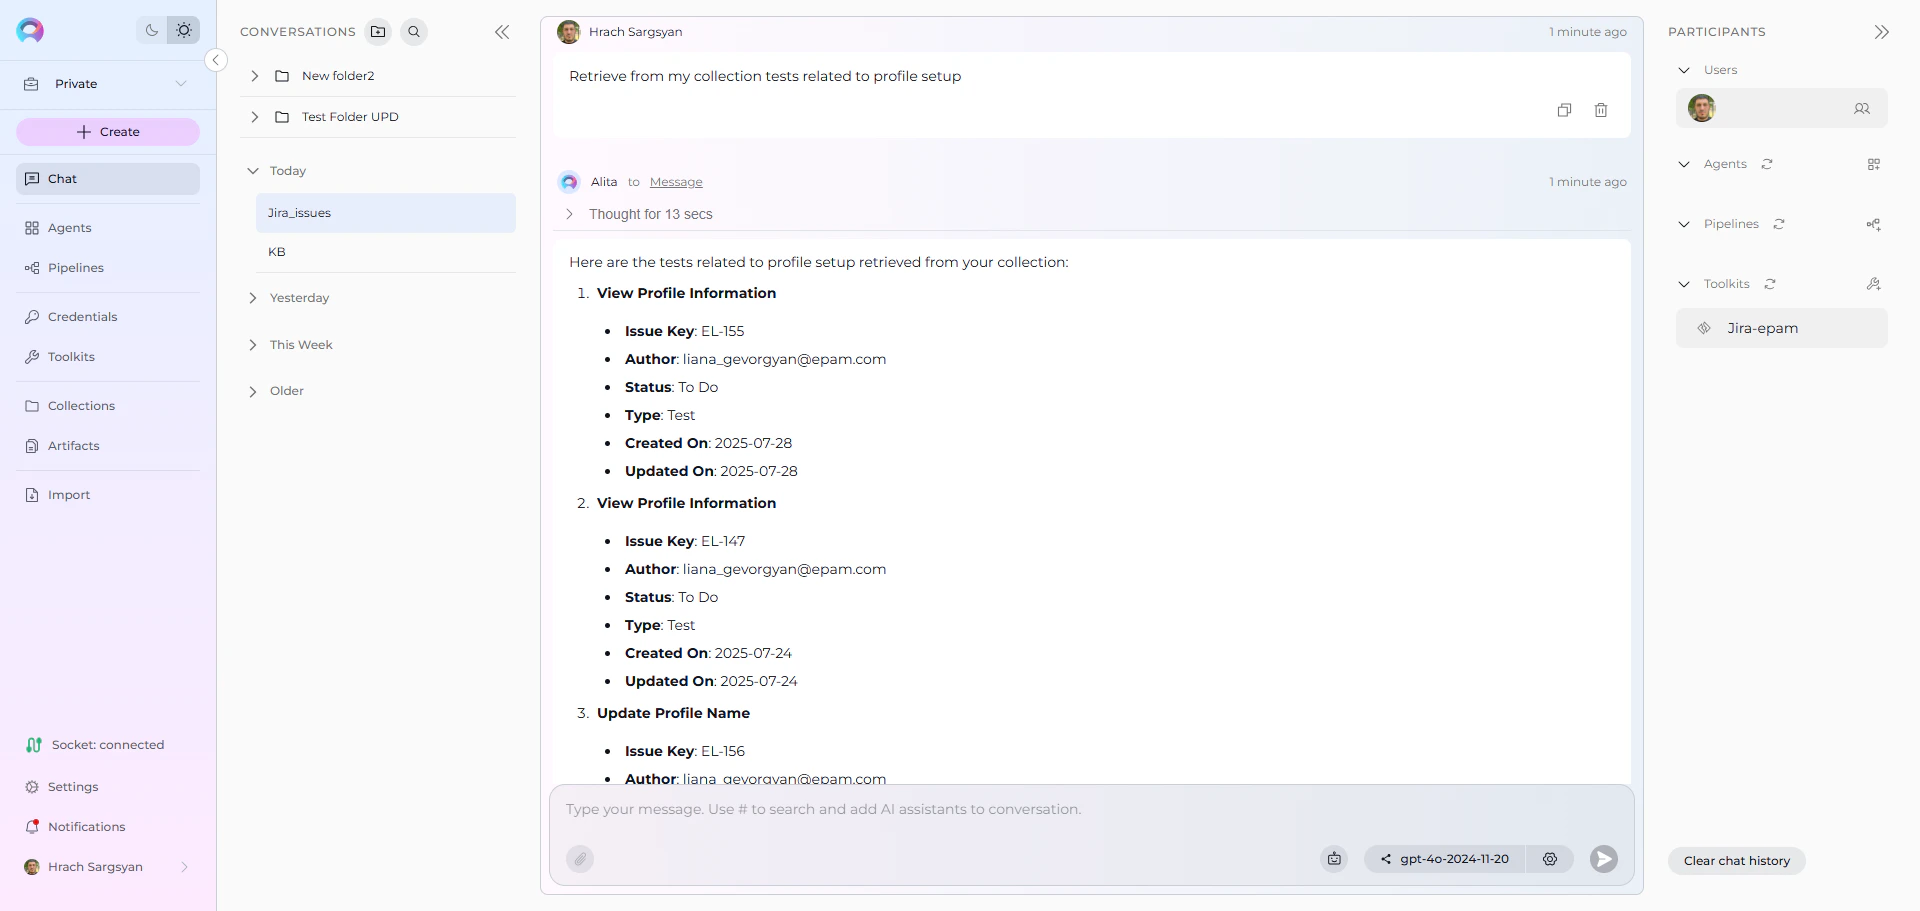Image resolution: width=1920 pixels, height=911 pixels.
Task: Open the Private workspace dropdown
Action: pos(181,83)
